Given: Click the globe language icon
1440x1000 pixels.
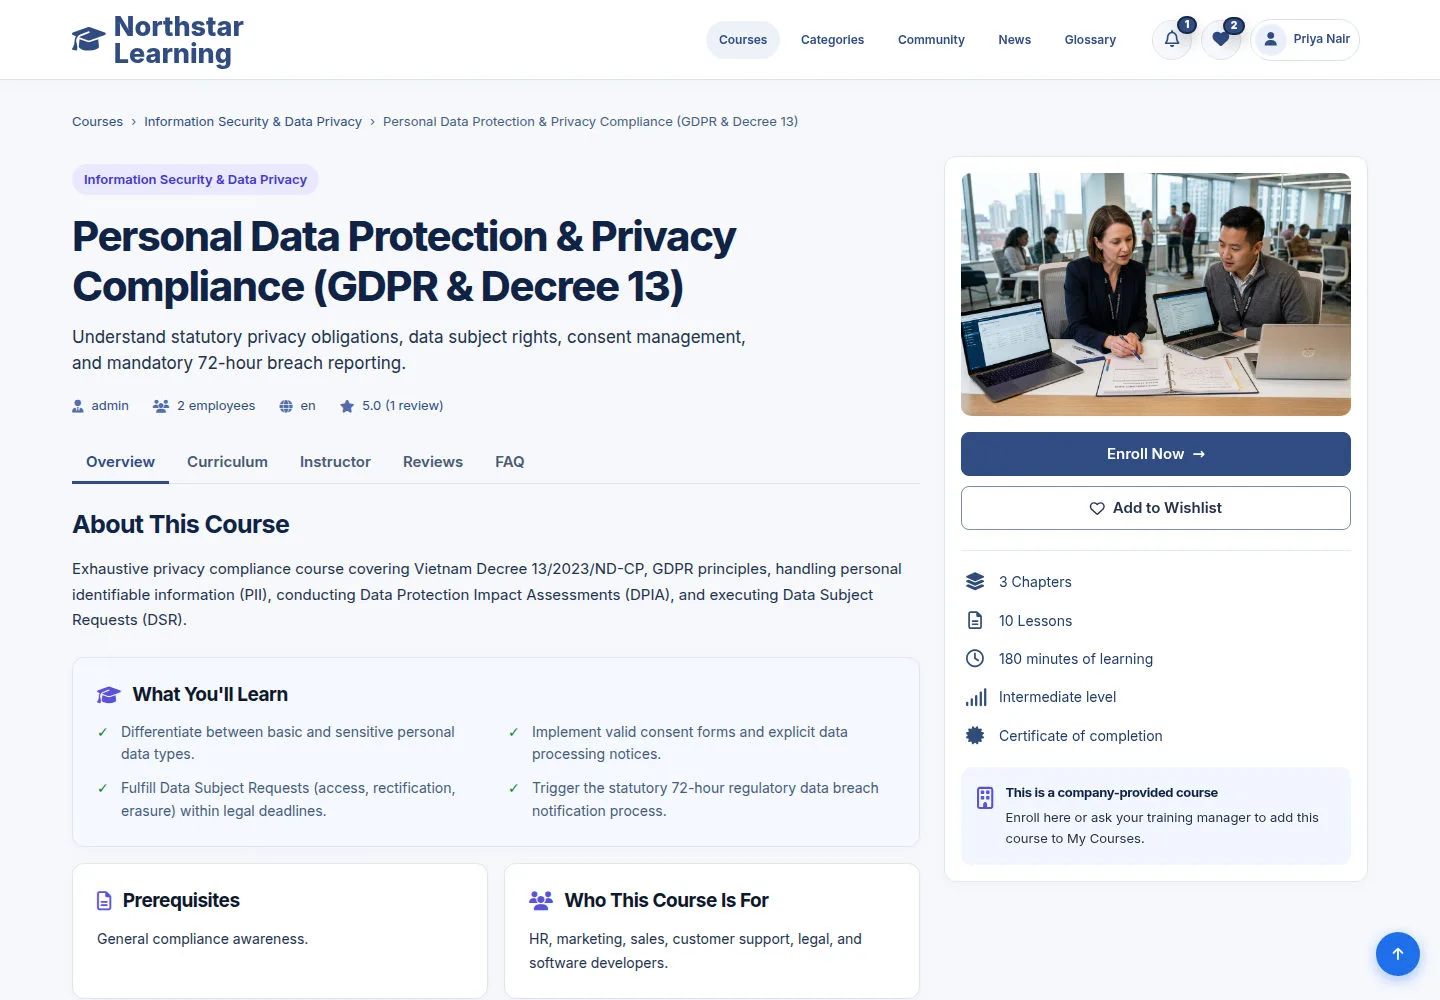Looking at the screenshot, I should pos(286,406).
